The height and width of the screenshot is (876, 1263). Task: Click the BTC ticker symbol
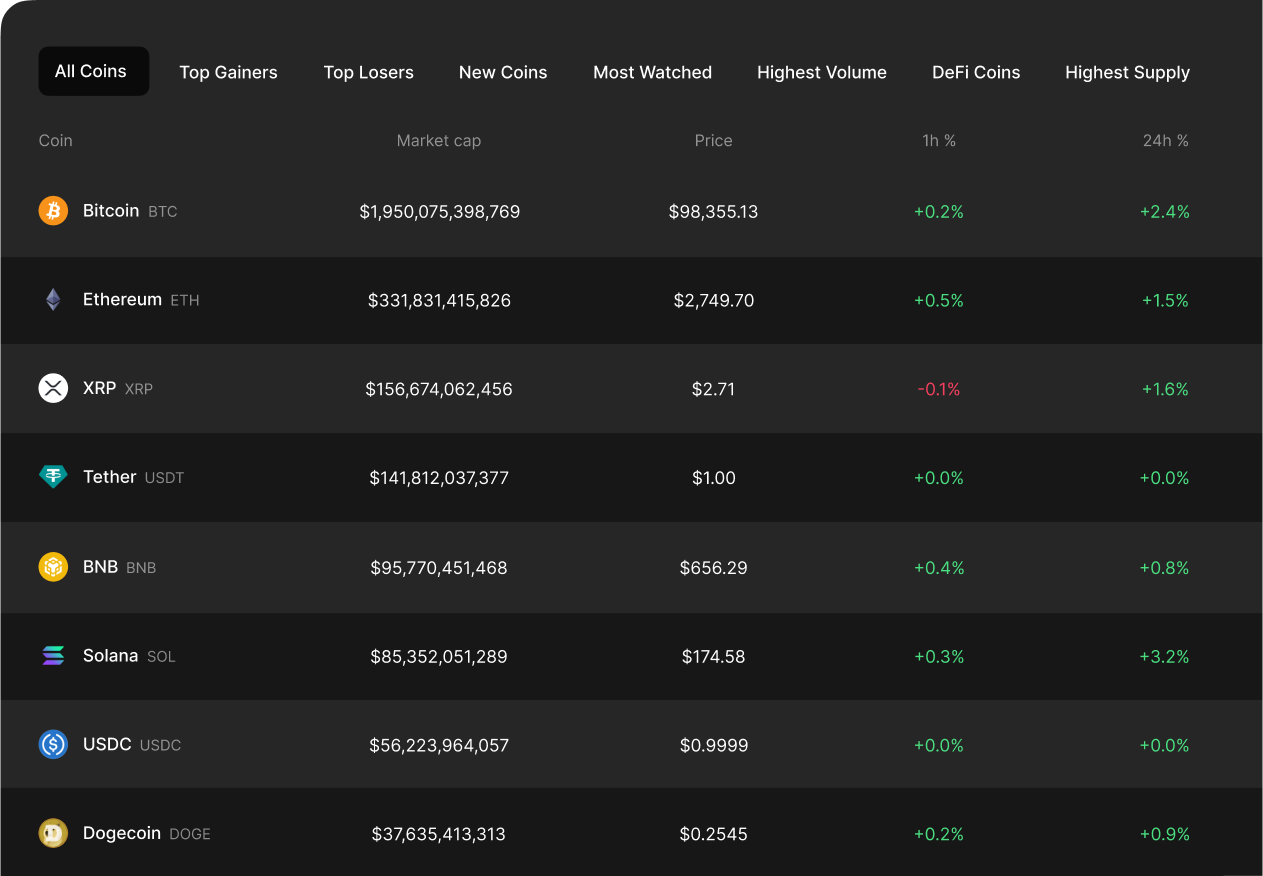(x=163, y=212)
